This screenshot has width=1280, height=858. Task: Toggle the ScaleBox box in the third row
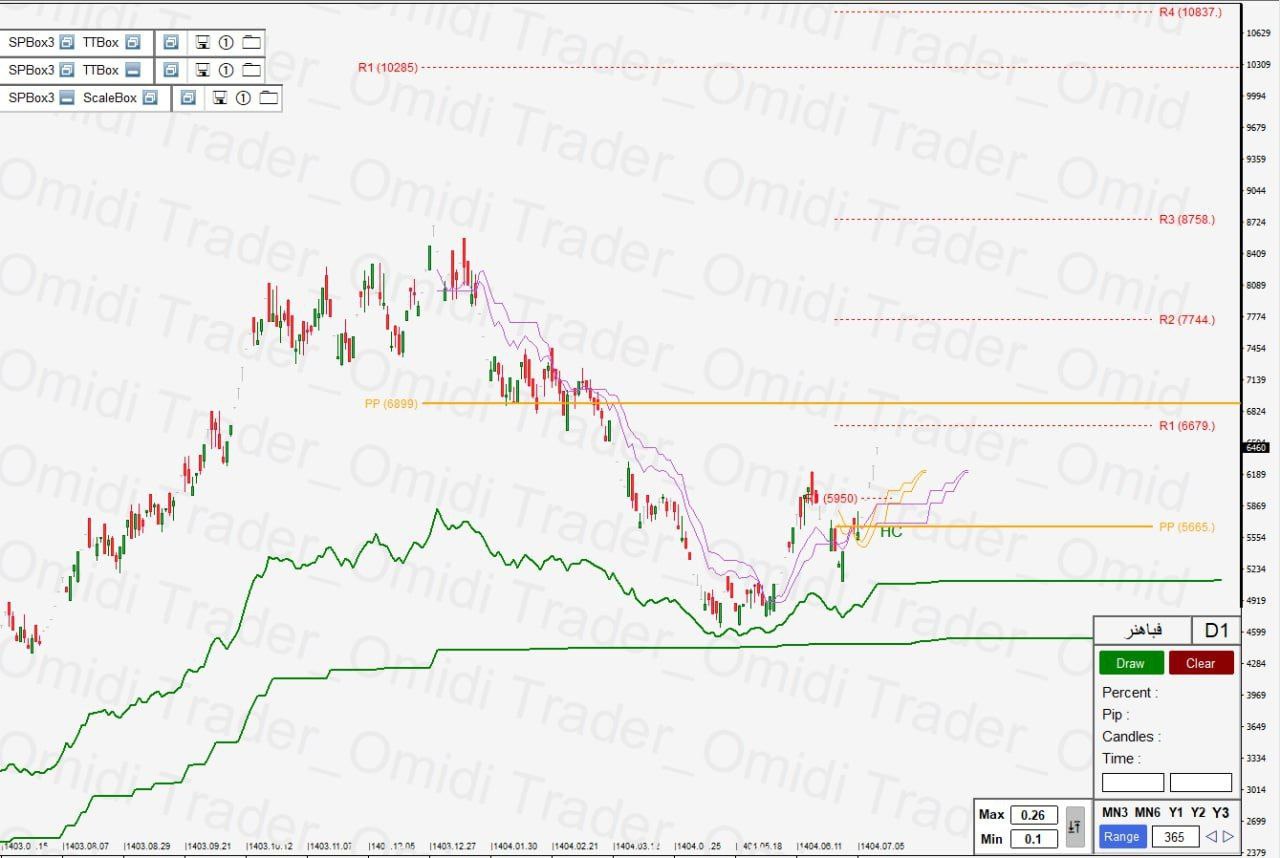(150, 98)
